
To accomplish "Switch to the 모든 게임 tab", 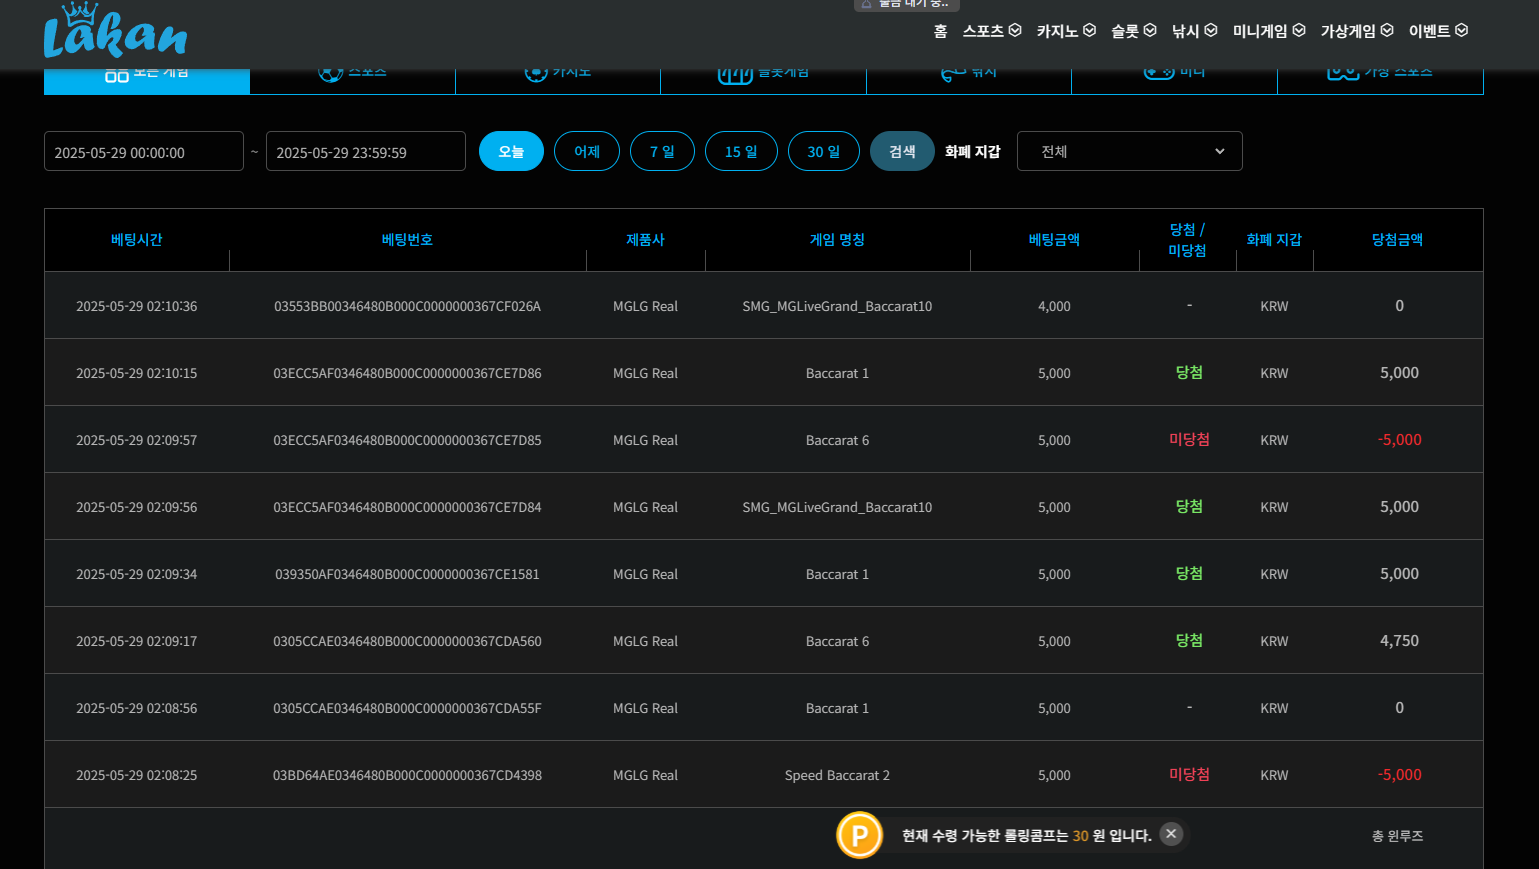I will click(147, 76).
